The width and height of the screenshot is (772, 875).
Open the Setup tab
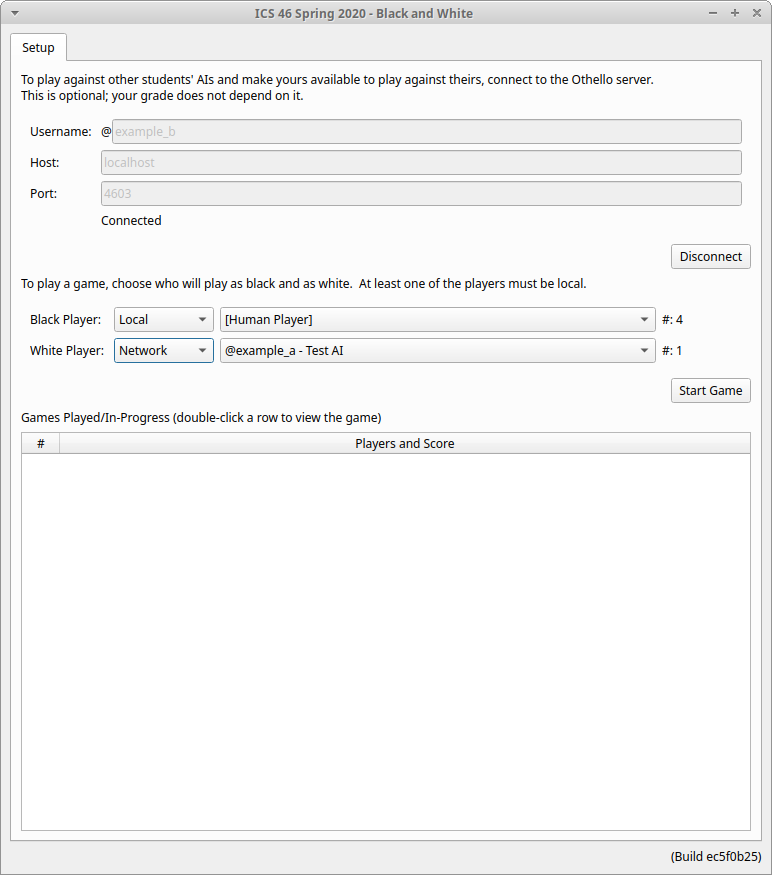point(38,47)
